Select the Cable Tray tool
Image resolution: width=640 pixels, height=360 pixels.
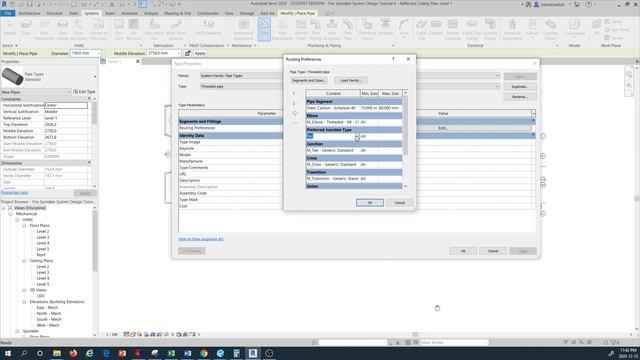coord(421,28)
